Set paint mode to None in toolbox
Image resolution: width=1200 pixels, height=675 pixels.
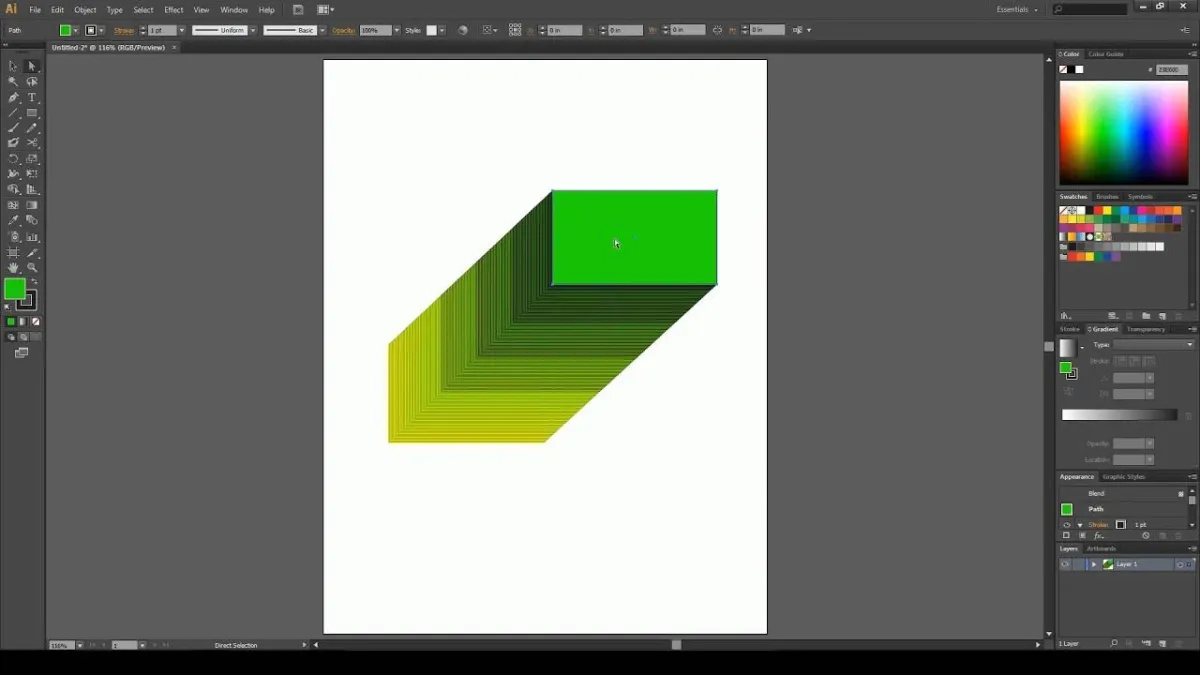[36, 322]
